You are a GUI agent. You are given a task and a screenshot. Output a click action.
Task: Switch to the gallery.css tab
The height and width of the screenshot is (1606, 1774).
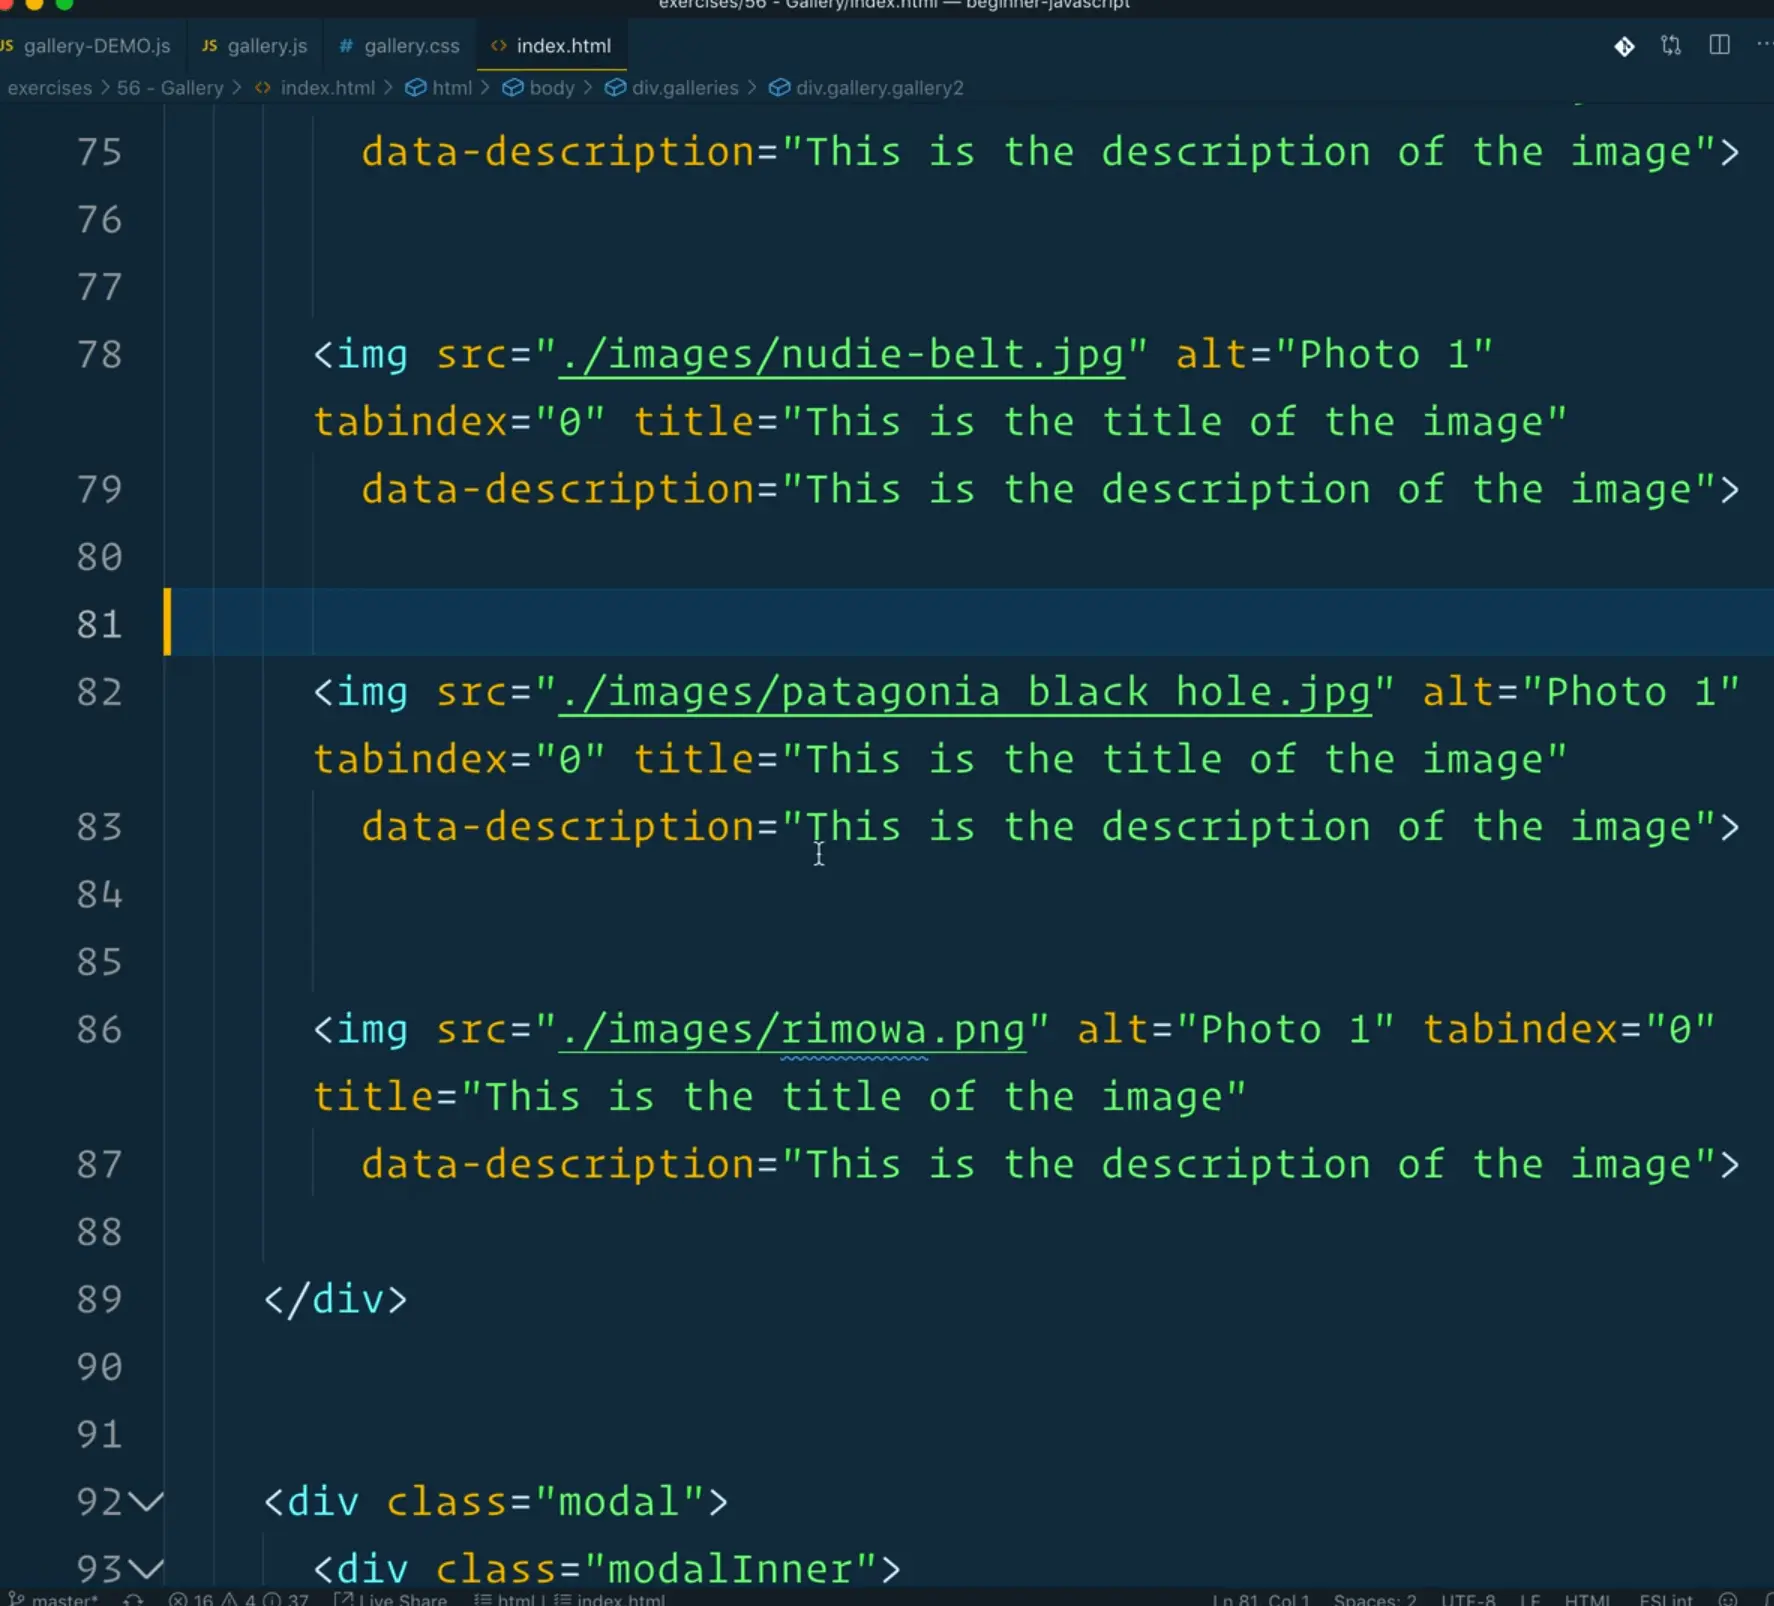click(x=411, y=46)
